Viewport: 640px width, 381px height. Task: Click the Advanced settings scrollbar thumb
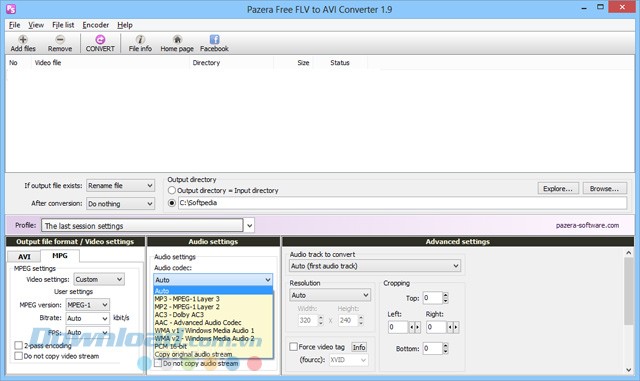tap(629, 292)
